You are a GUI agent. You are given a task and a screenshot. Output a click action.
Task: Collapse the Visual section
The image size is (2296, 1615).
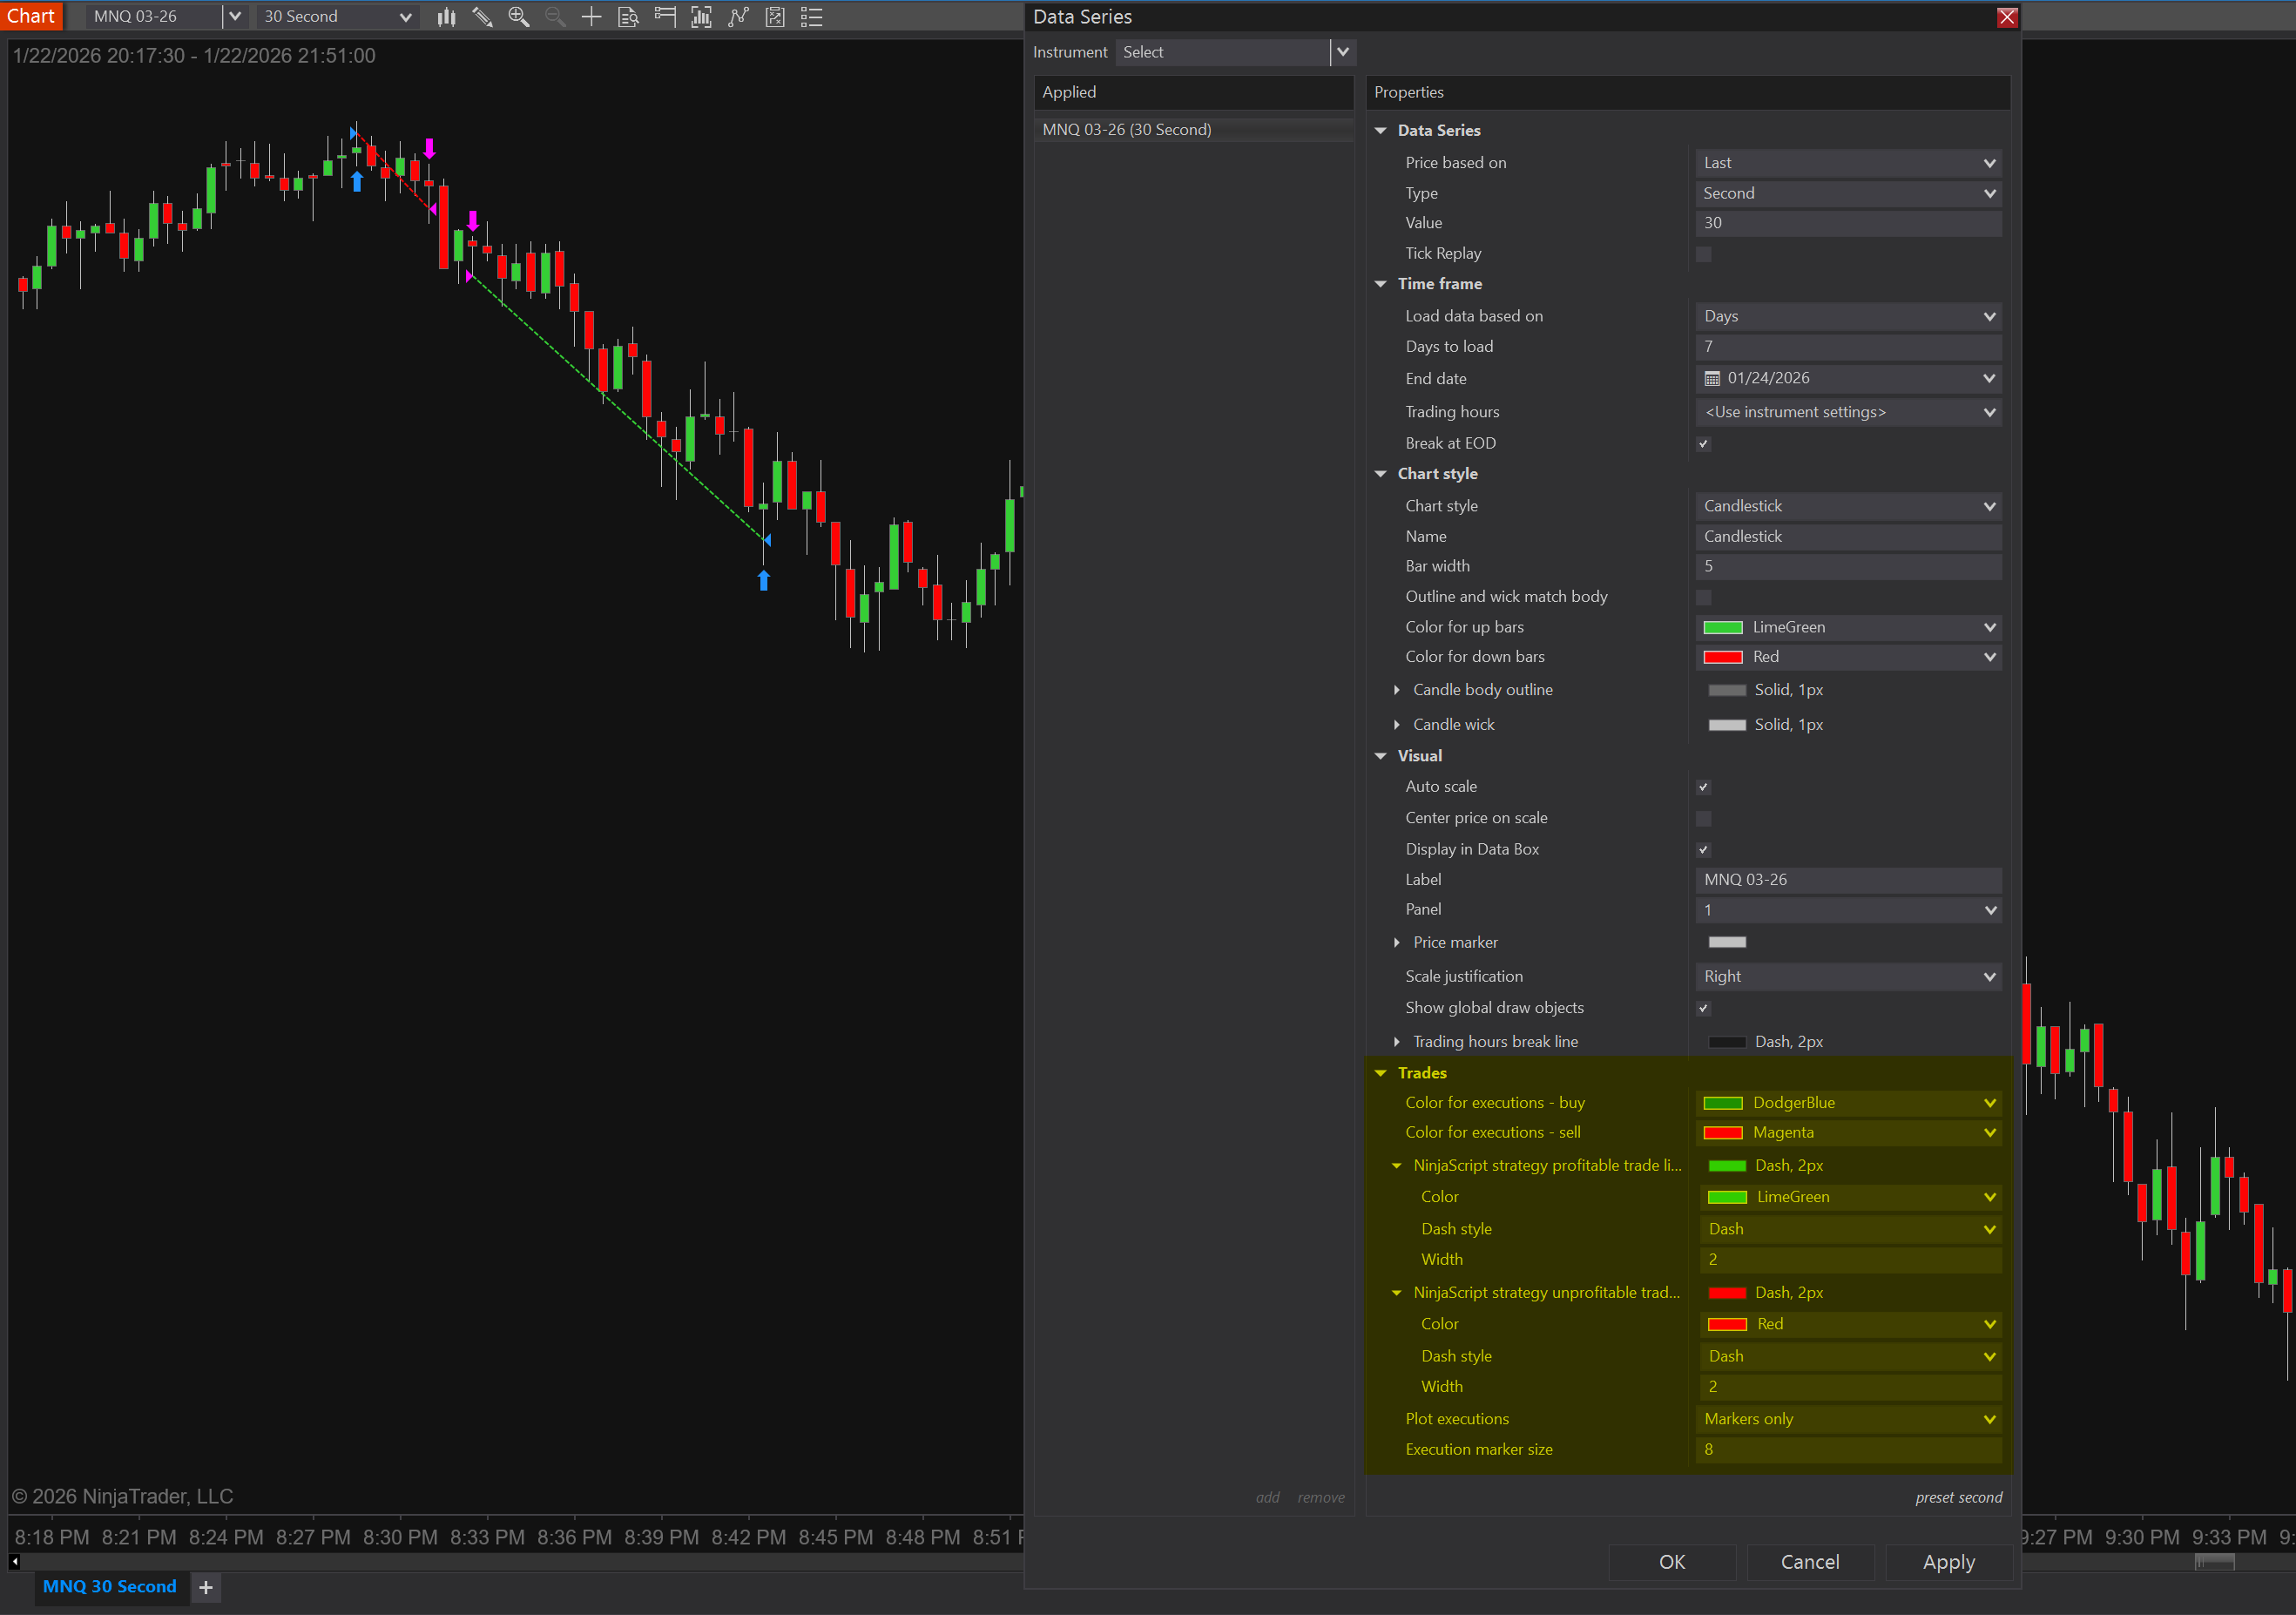pyautogui.click(x=1380, y=756)
